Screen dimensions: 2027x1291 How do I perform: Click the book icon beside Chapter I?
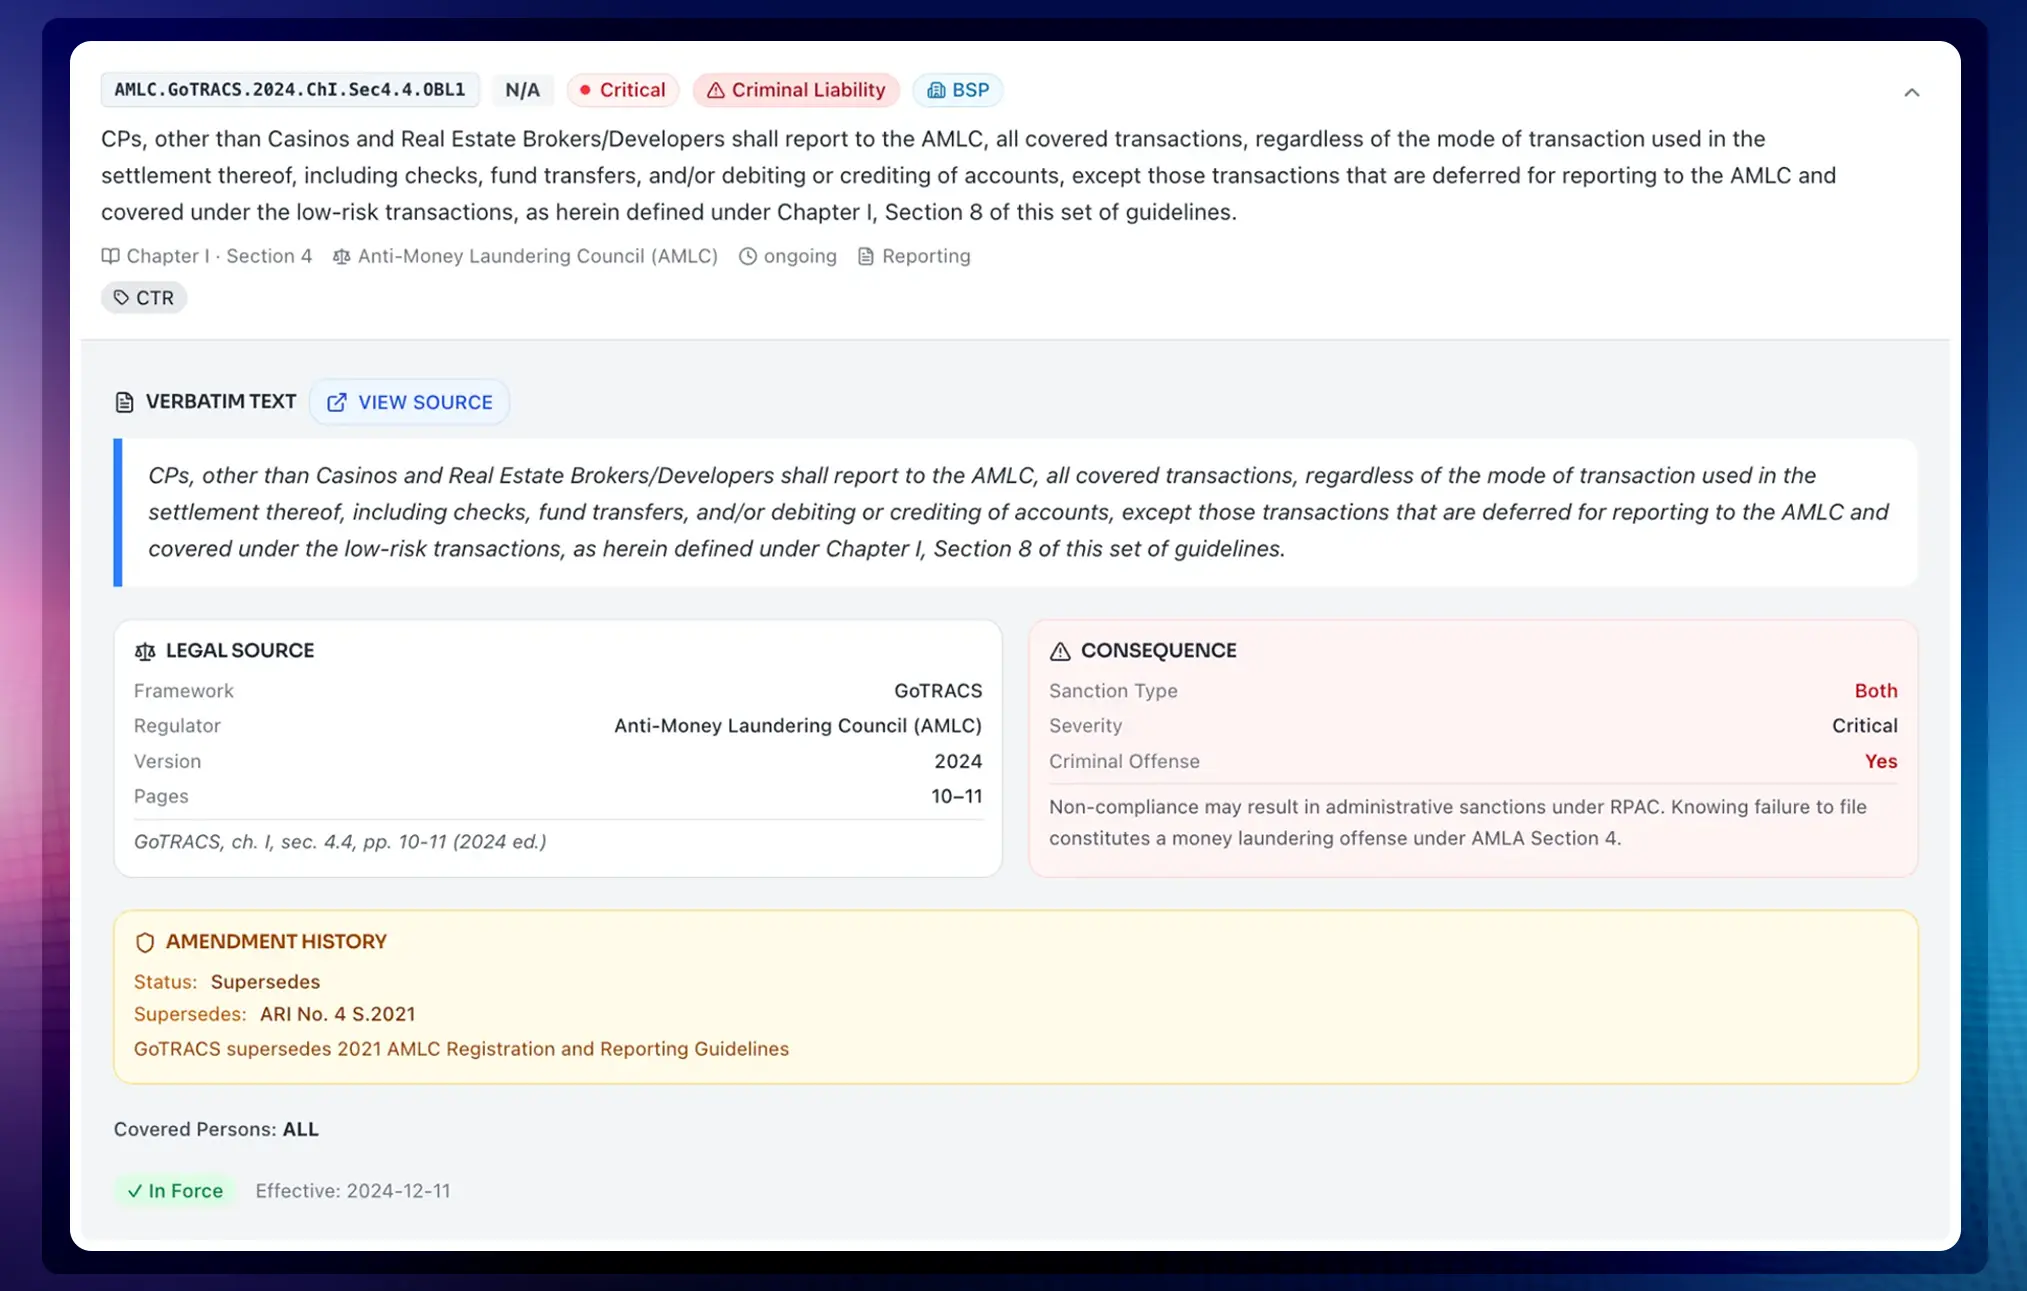111,256
